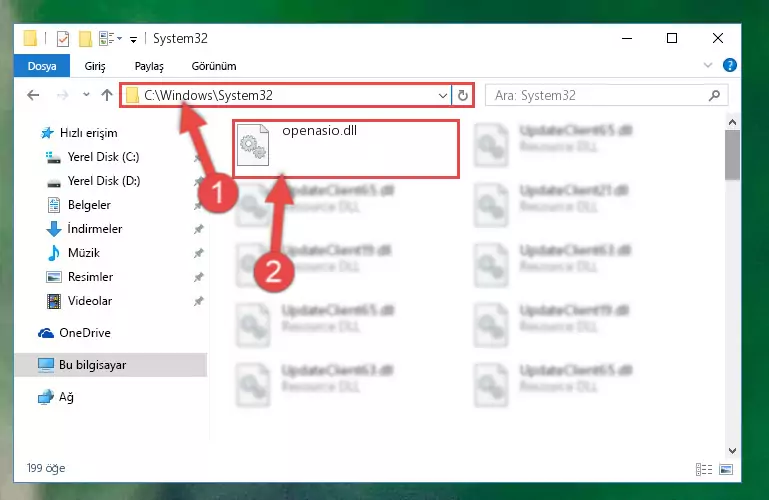Click the search magnifier icon

pos(715,95)
